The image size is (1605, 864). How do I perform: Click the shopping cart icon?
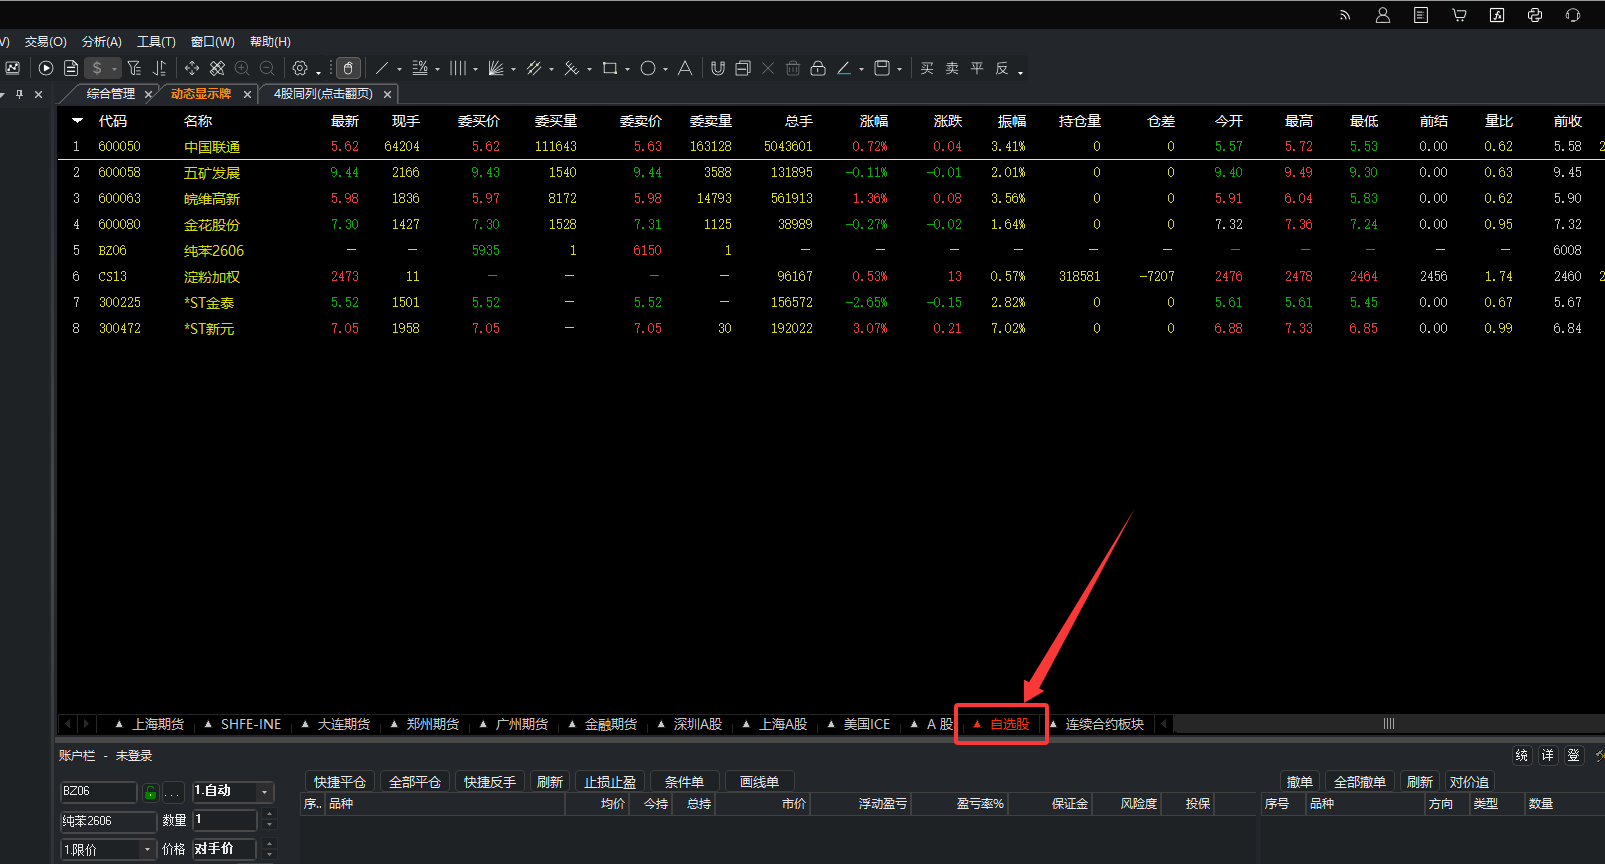[1459, 15]
